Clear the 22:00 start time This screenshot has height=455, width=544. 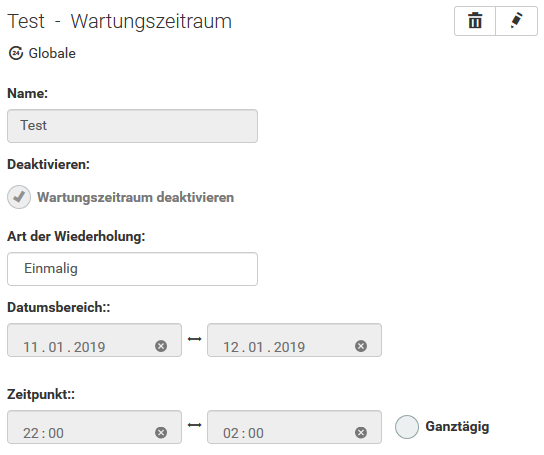[161, 432]
